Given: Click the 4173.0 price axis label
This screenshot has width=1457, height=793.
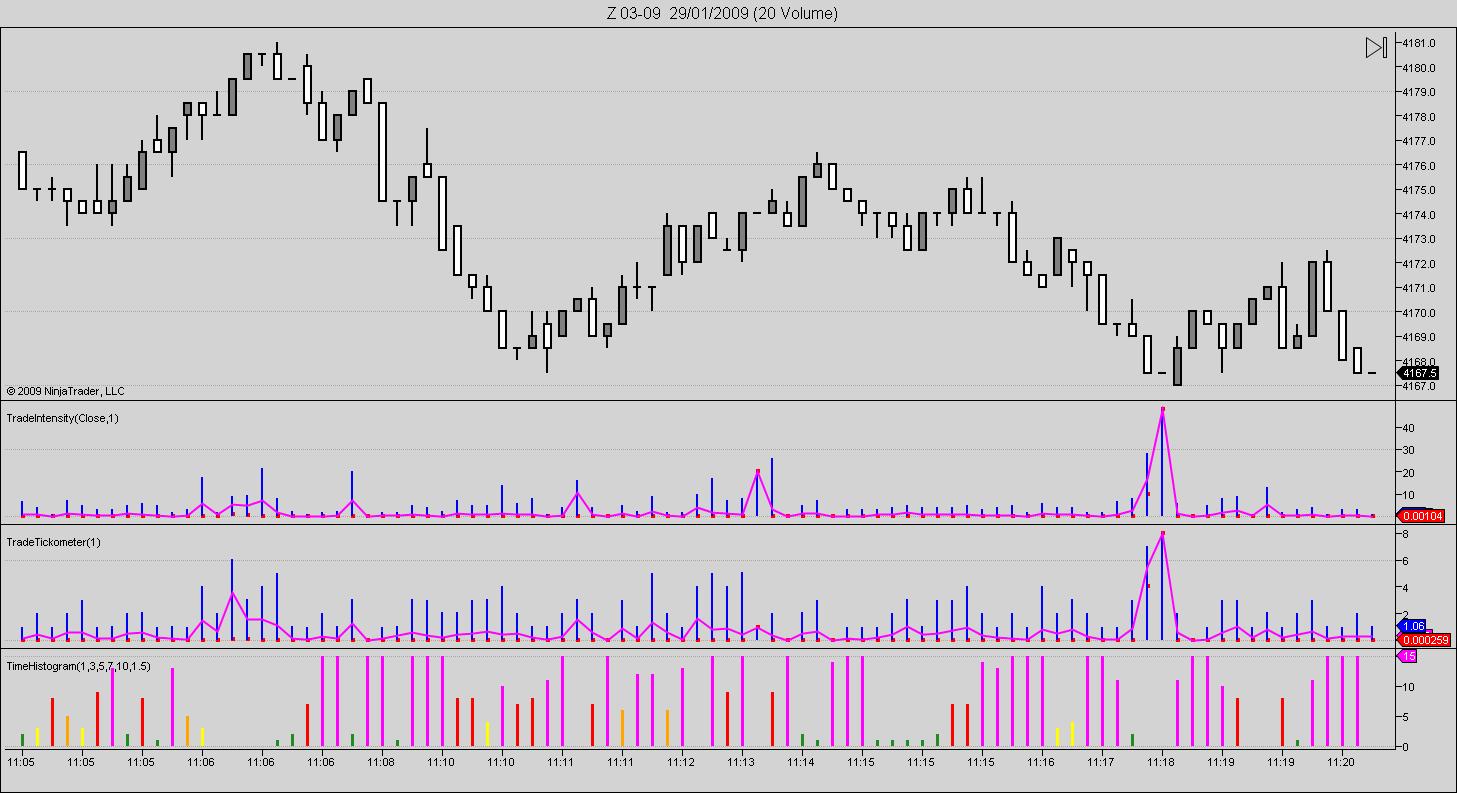Looking at the screenshot, I should click(1419, 239).
